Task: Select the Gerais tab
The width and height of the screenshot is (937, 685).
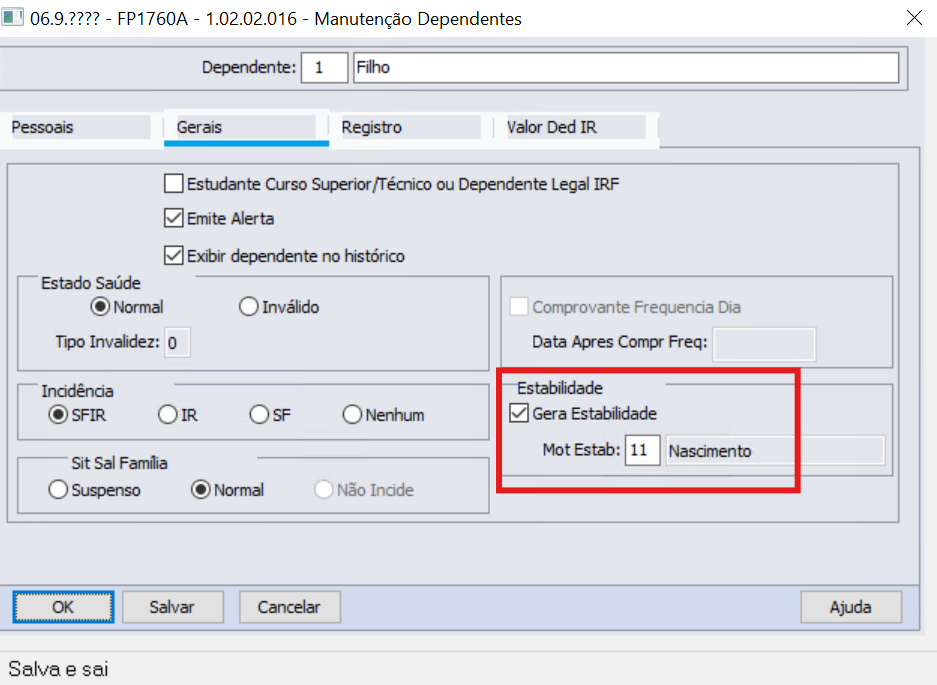Action: [246, 127]
